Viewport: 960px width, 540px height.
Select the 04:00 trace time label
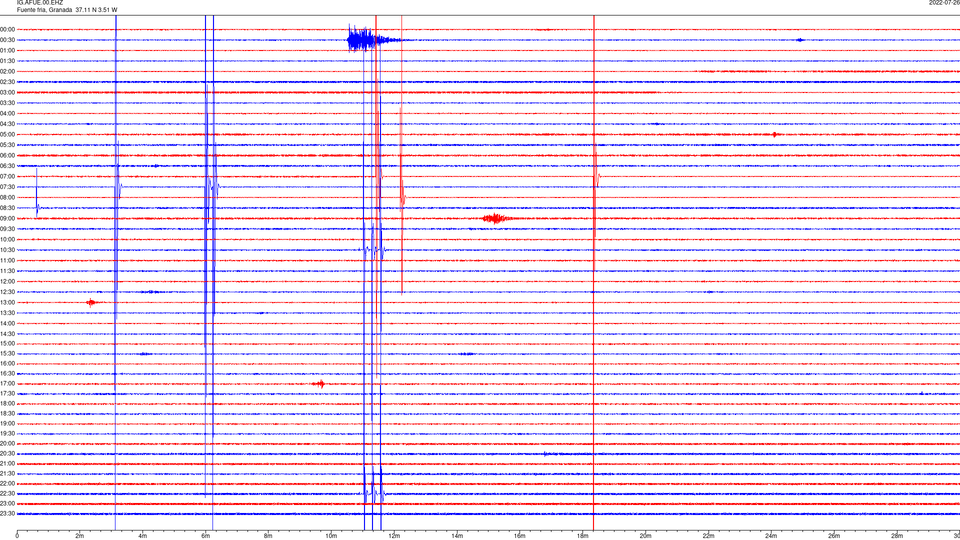(x=7, y=113)
